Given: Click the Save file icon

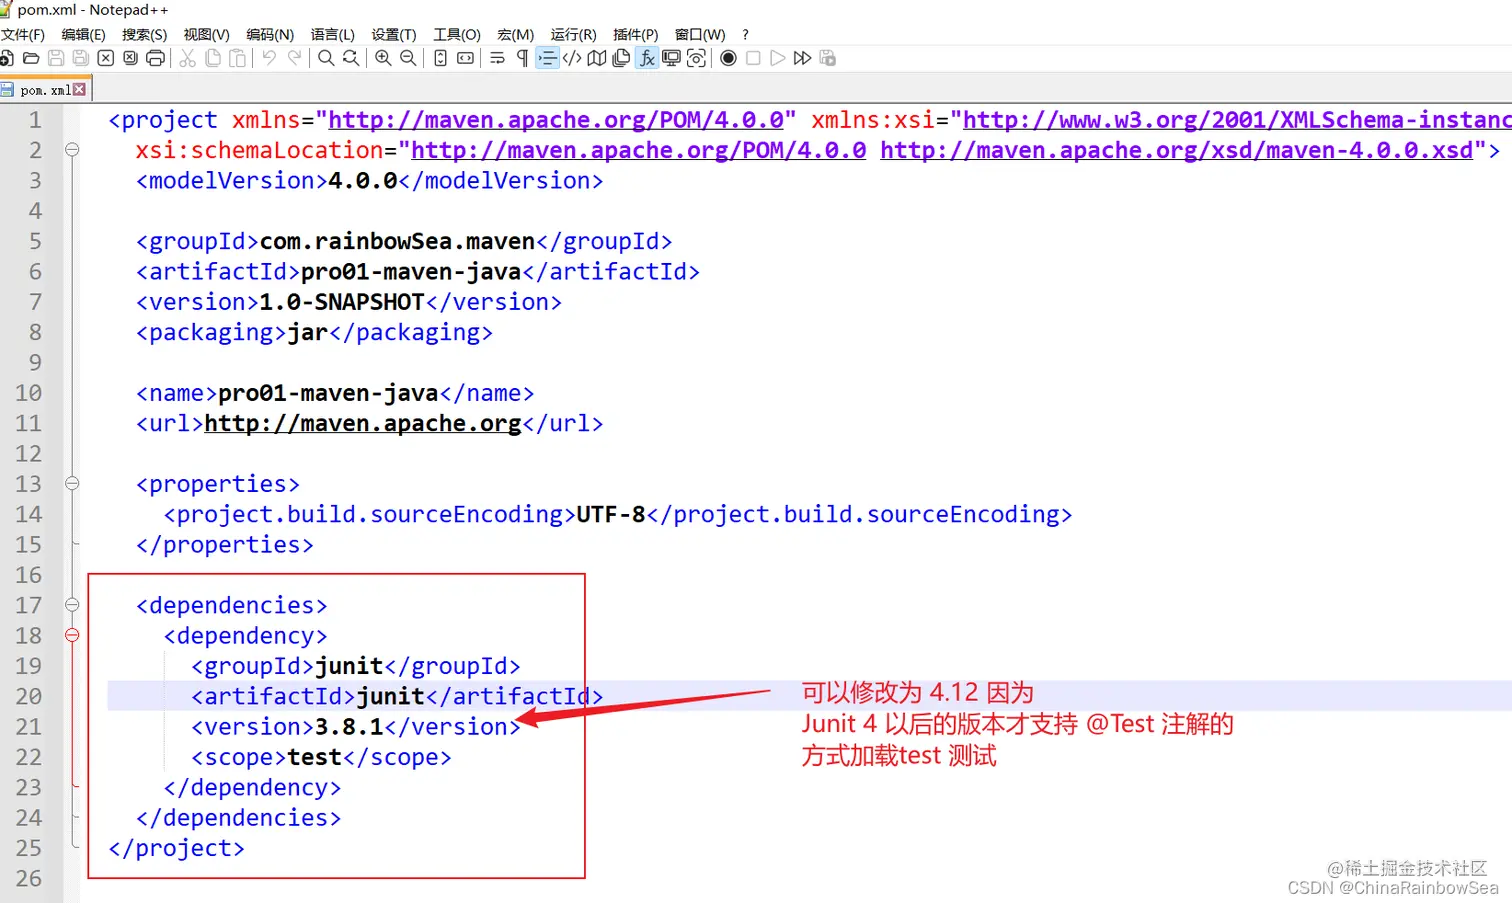Looking at the screenshot, I should pyautogui.click(x=56, y=58).
